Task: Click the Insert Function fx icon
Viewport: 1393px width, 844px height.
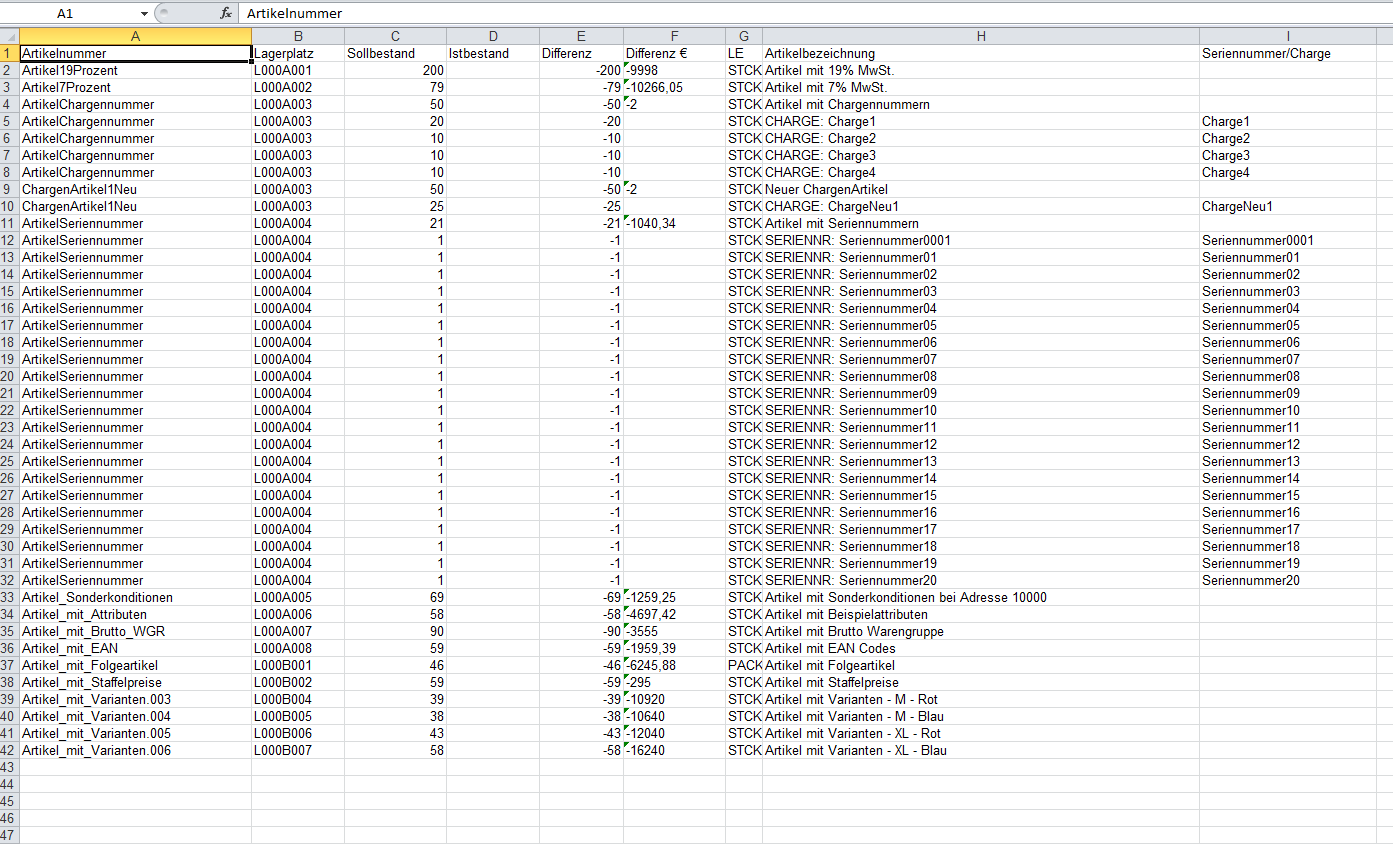Action: [x=226, y=14]
